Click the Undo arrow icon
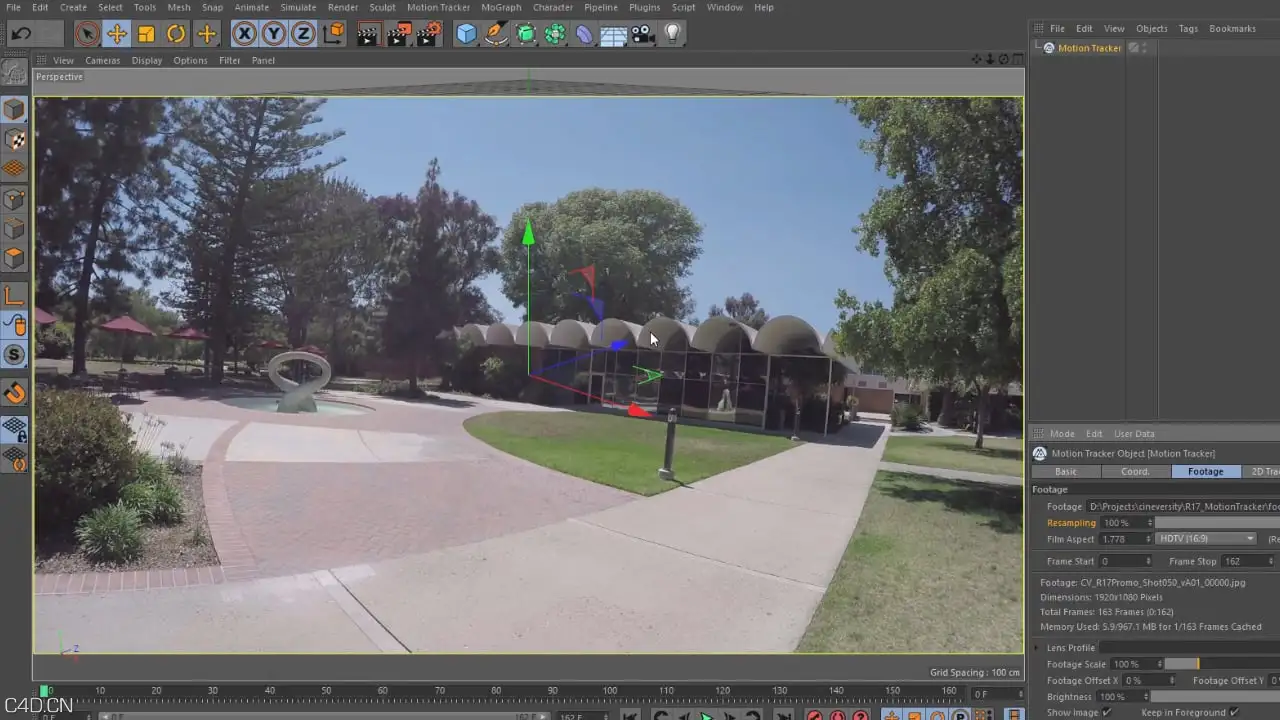The image size is (1280, 720). point(22,34)
